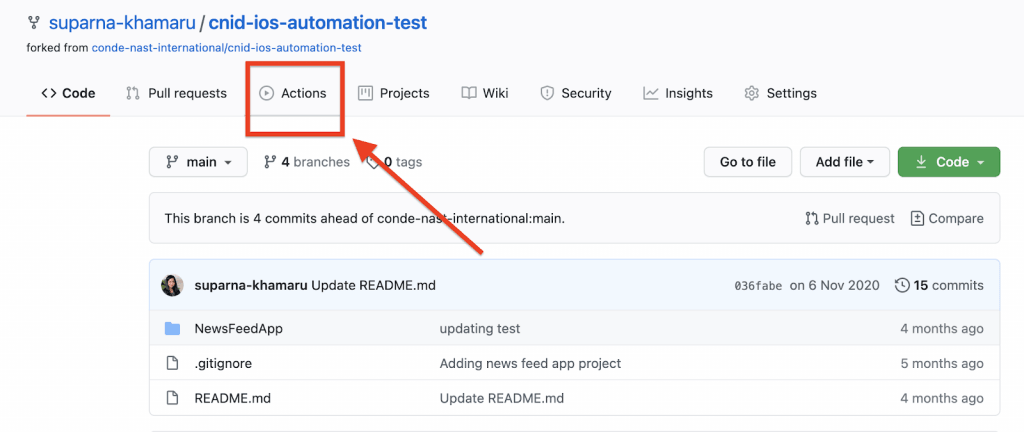Click the Insights graph icon
The width and height of the screenshot is (1024, 432).
click(x=651, y=93)
